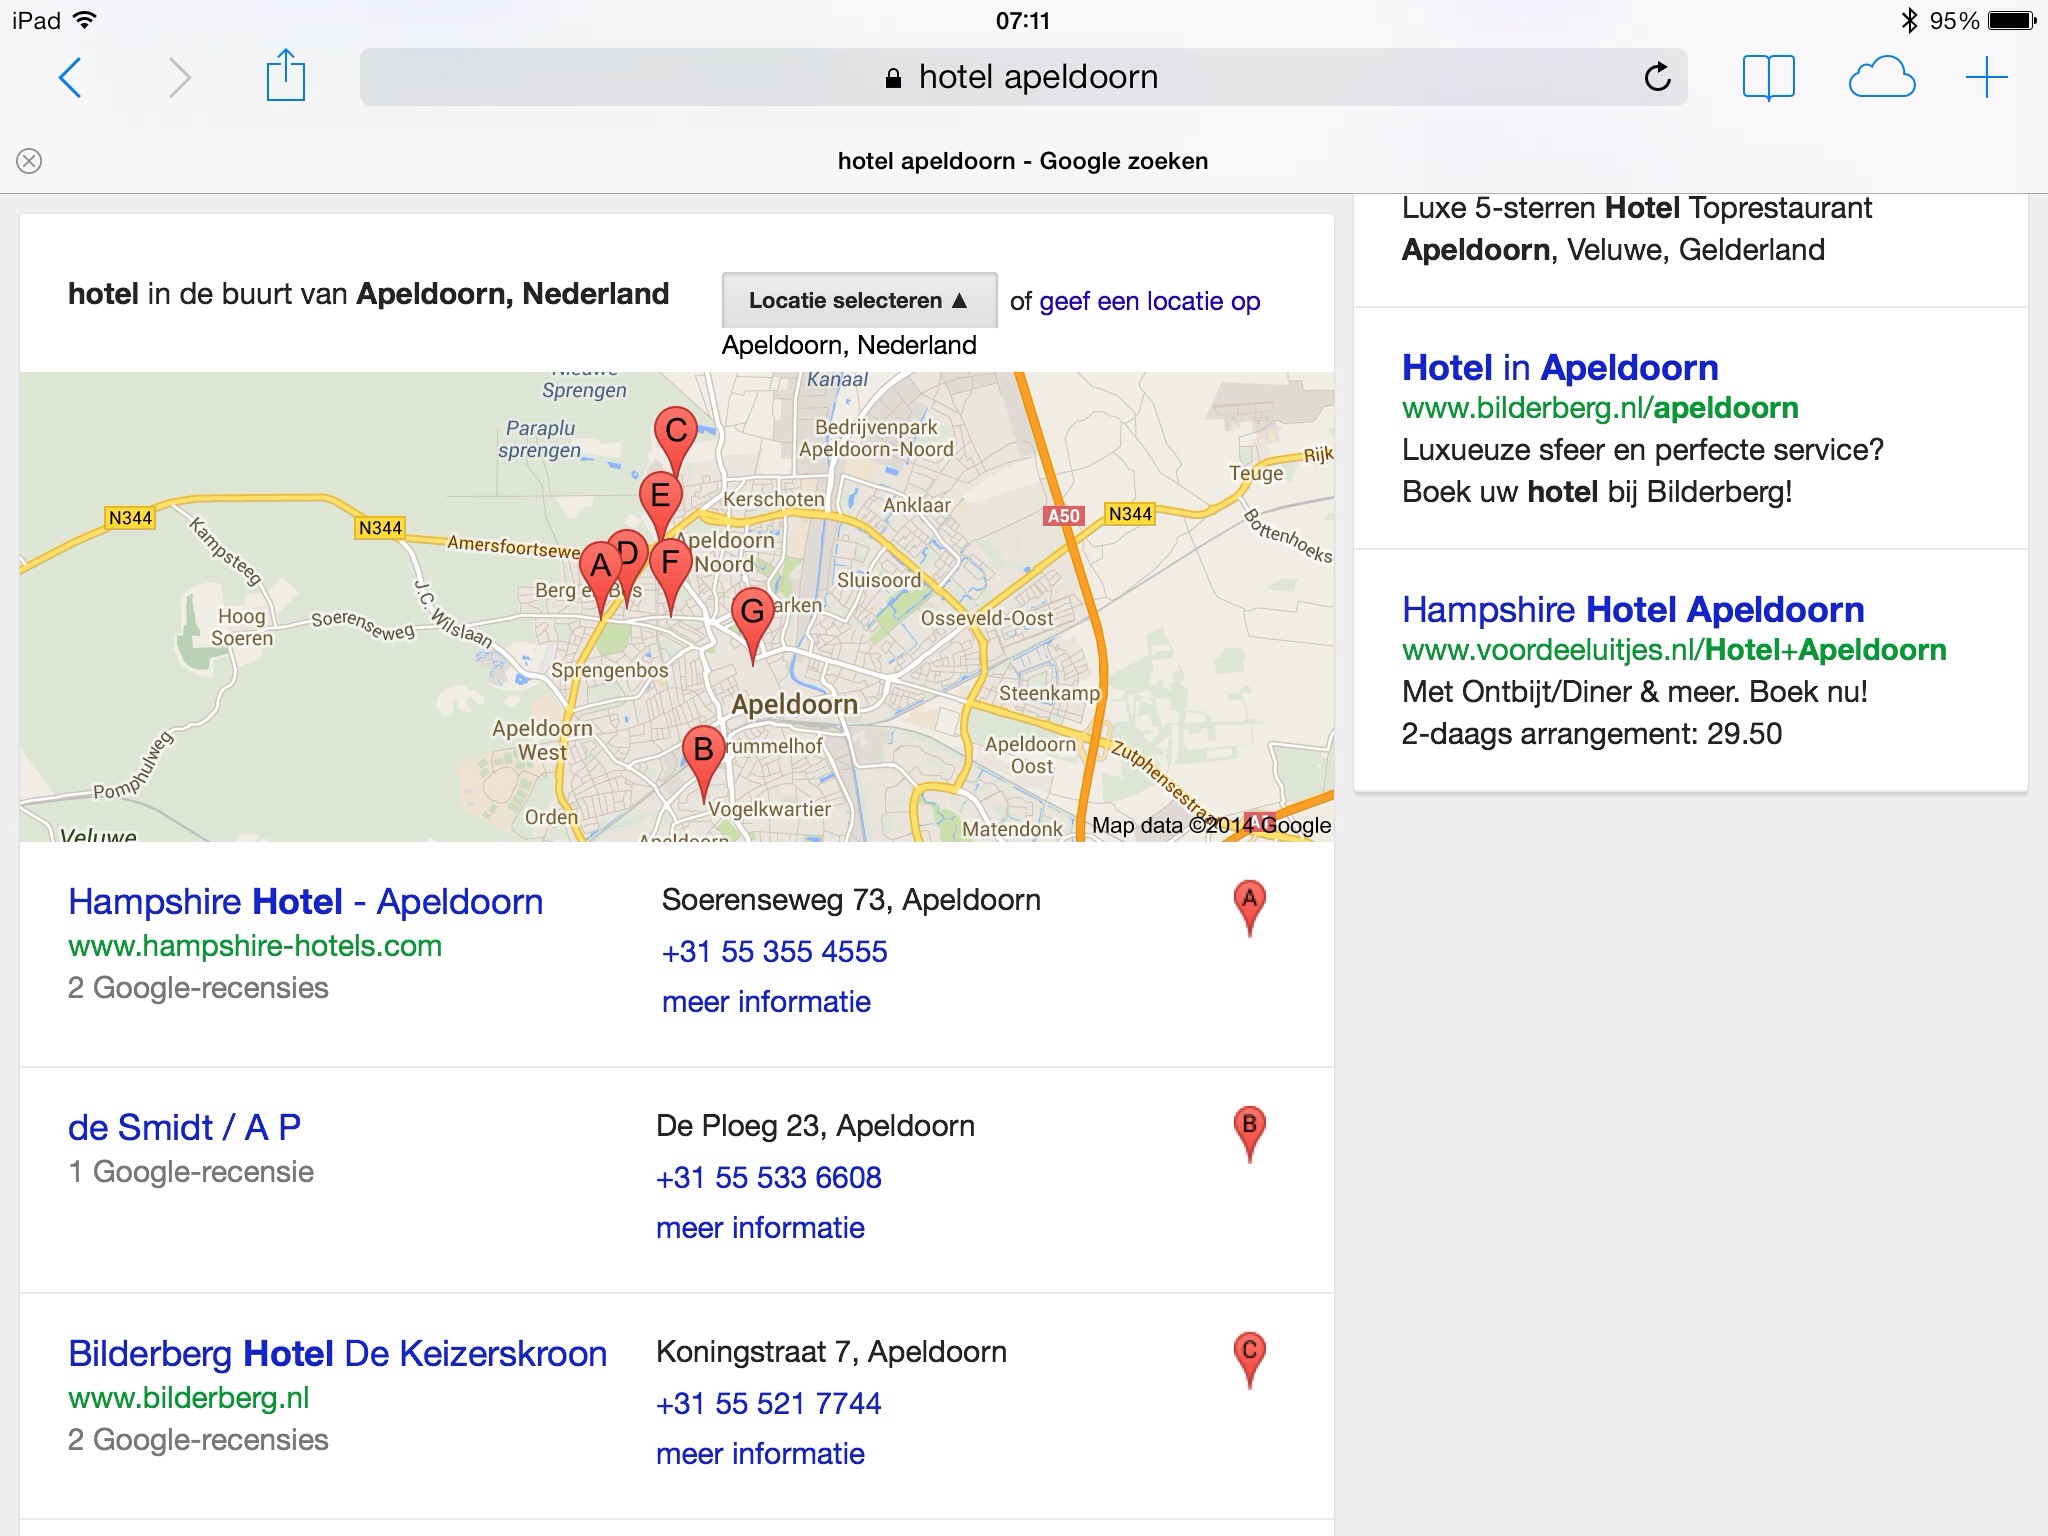Open 'Hotel in Apeldoorn' Bilderberg ad

pyautogui.click(x=1559, y=368)
